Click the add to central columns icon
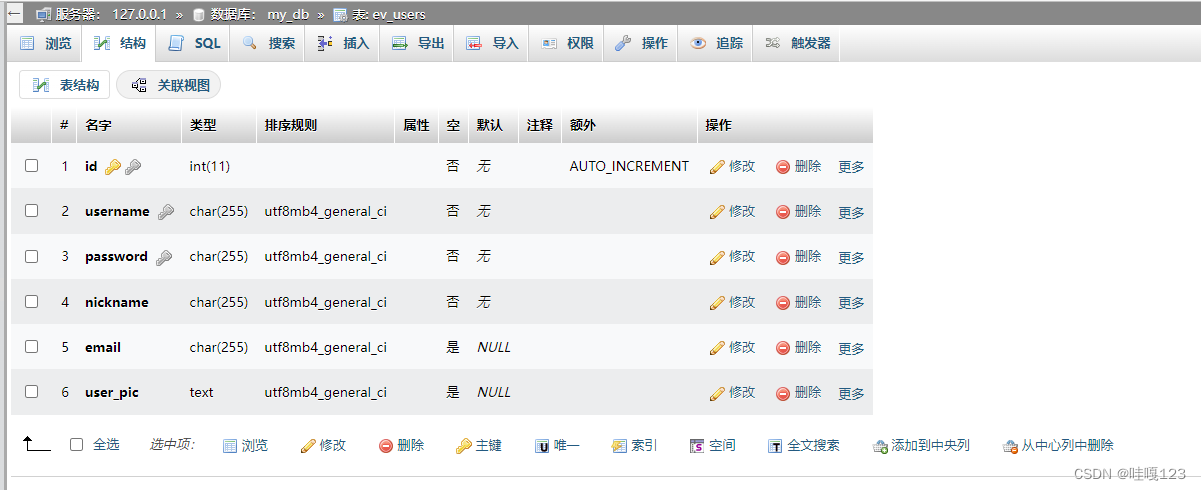The width and height of the screenshot is (1201, 490). [x=880, y=446]
